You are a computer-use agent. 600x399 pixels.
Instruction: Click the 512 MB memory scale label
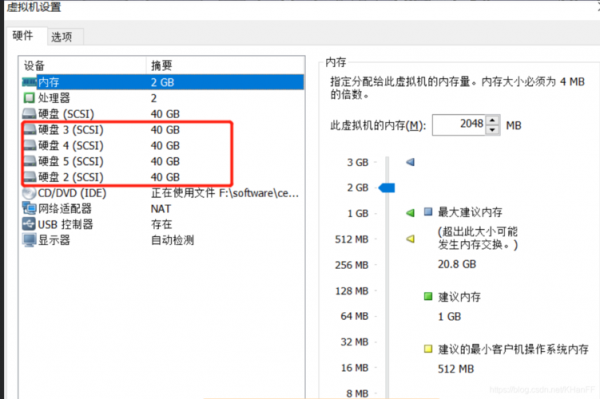[351, 239]
